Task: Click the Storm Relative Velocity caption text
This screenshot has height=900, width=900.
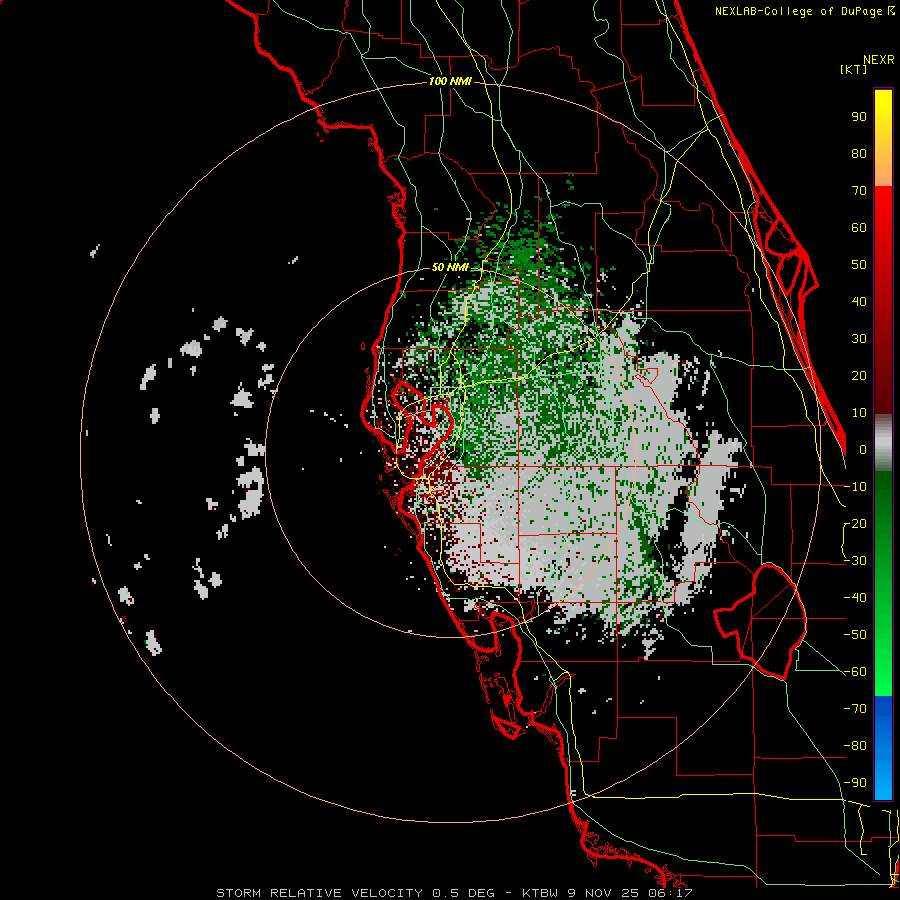Action: (x=455, y=893)
